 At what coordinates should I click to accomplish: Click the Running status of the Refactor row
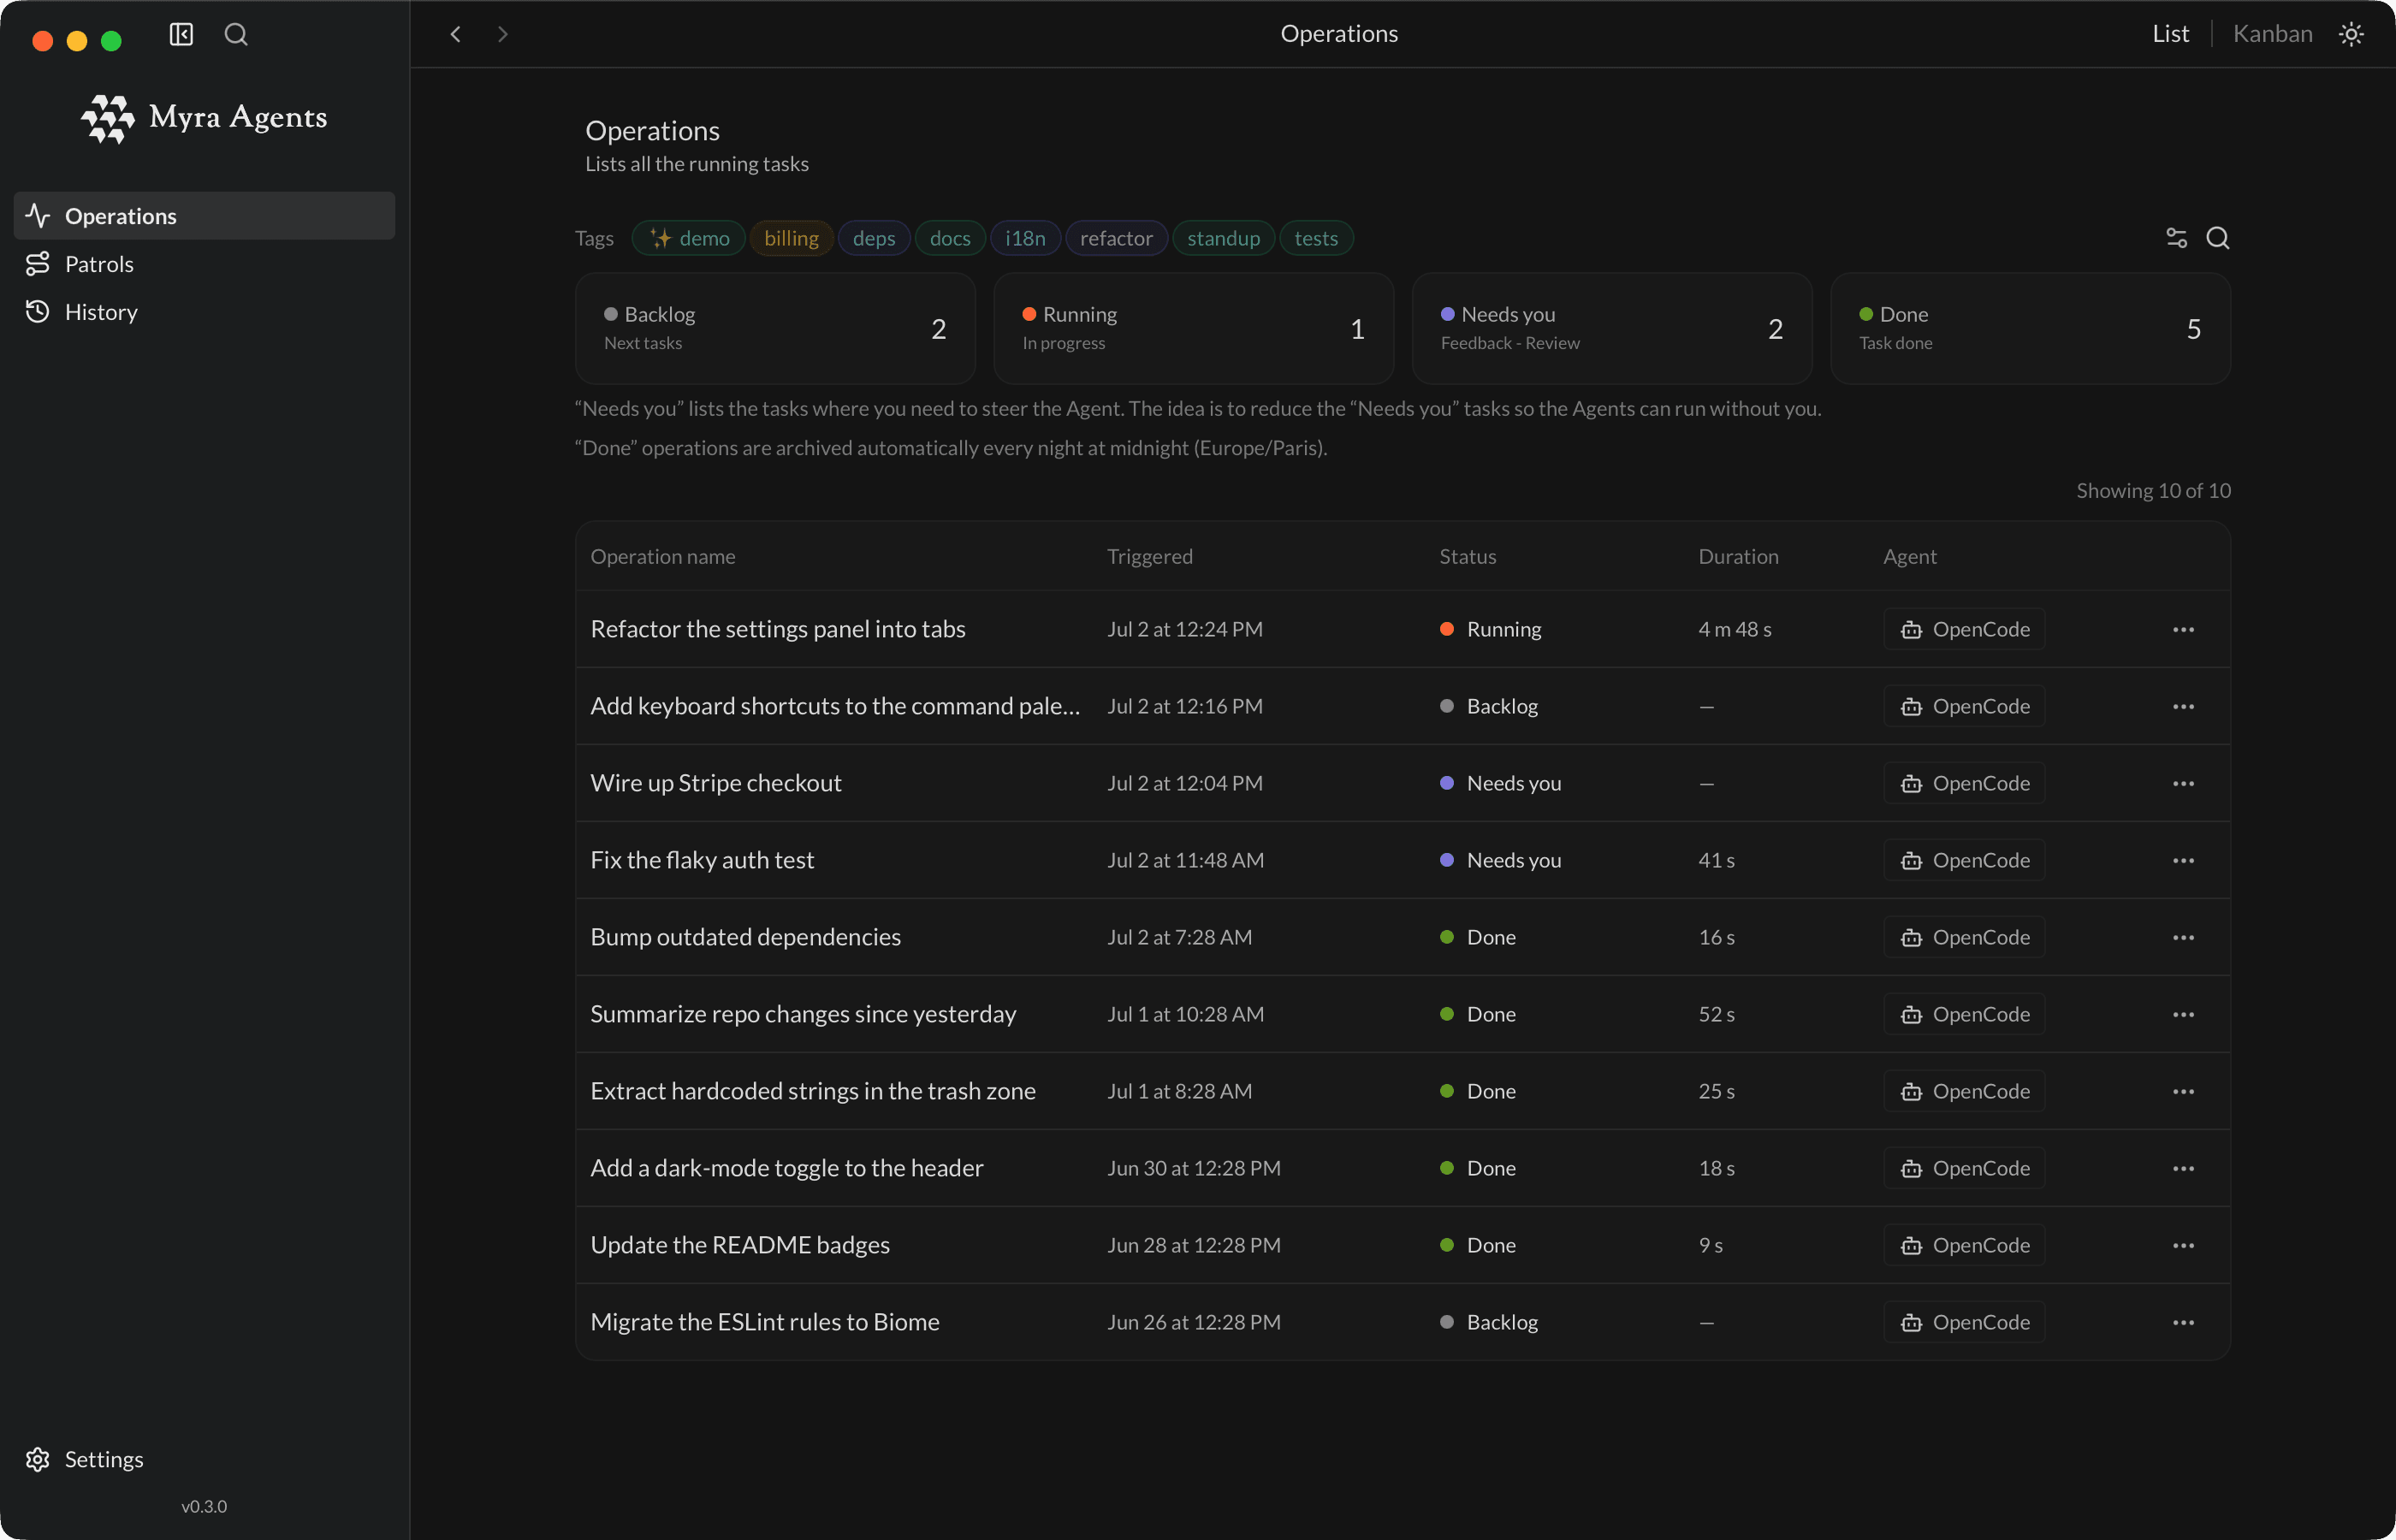click(x=1490, y=629)
